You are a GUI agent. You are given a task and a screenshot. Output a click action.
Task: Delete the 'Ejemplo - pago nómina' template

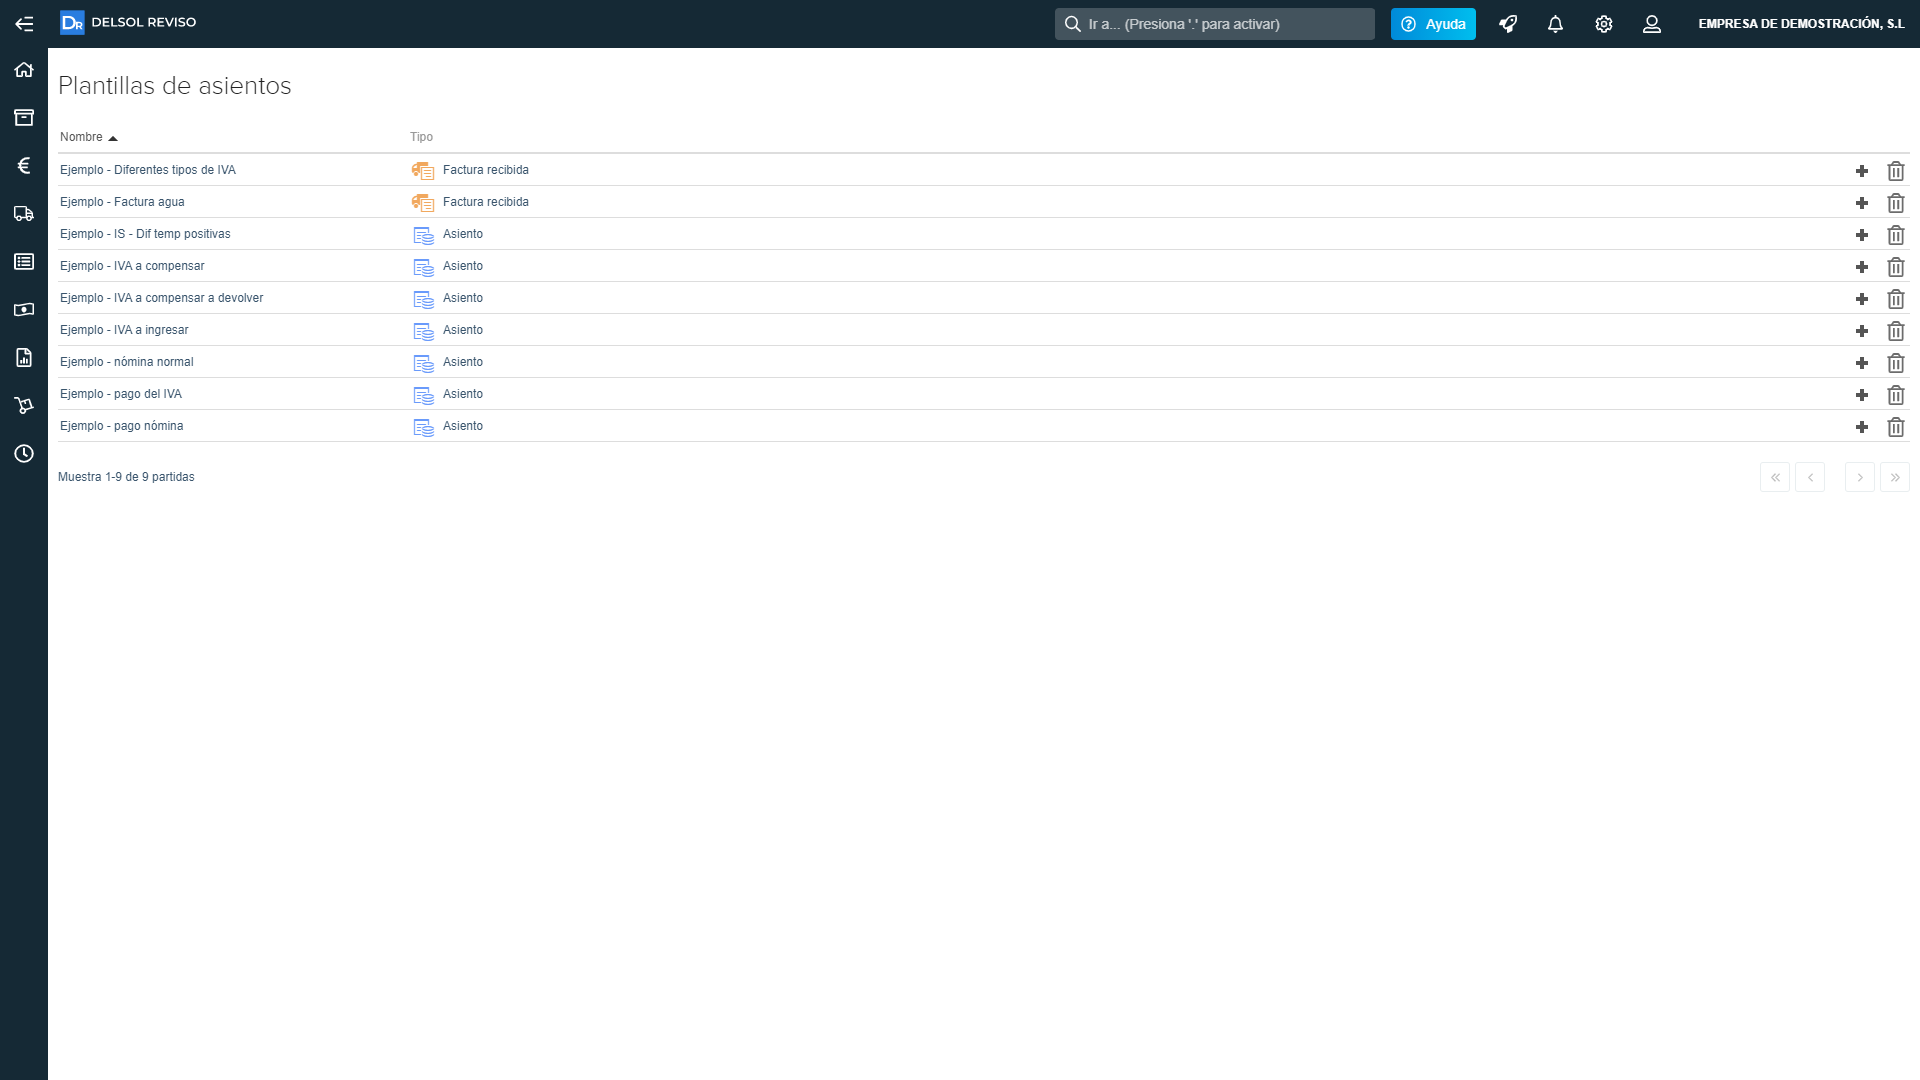(1895, 427)
